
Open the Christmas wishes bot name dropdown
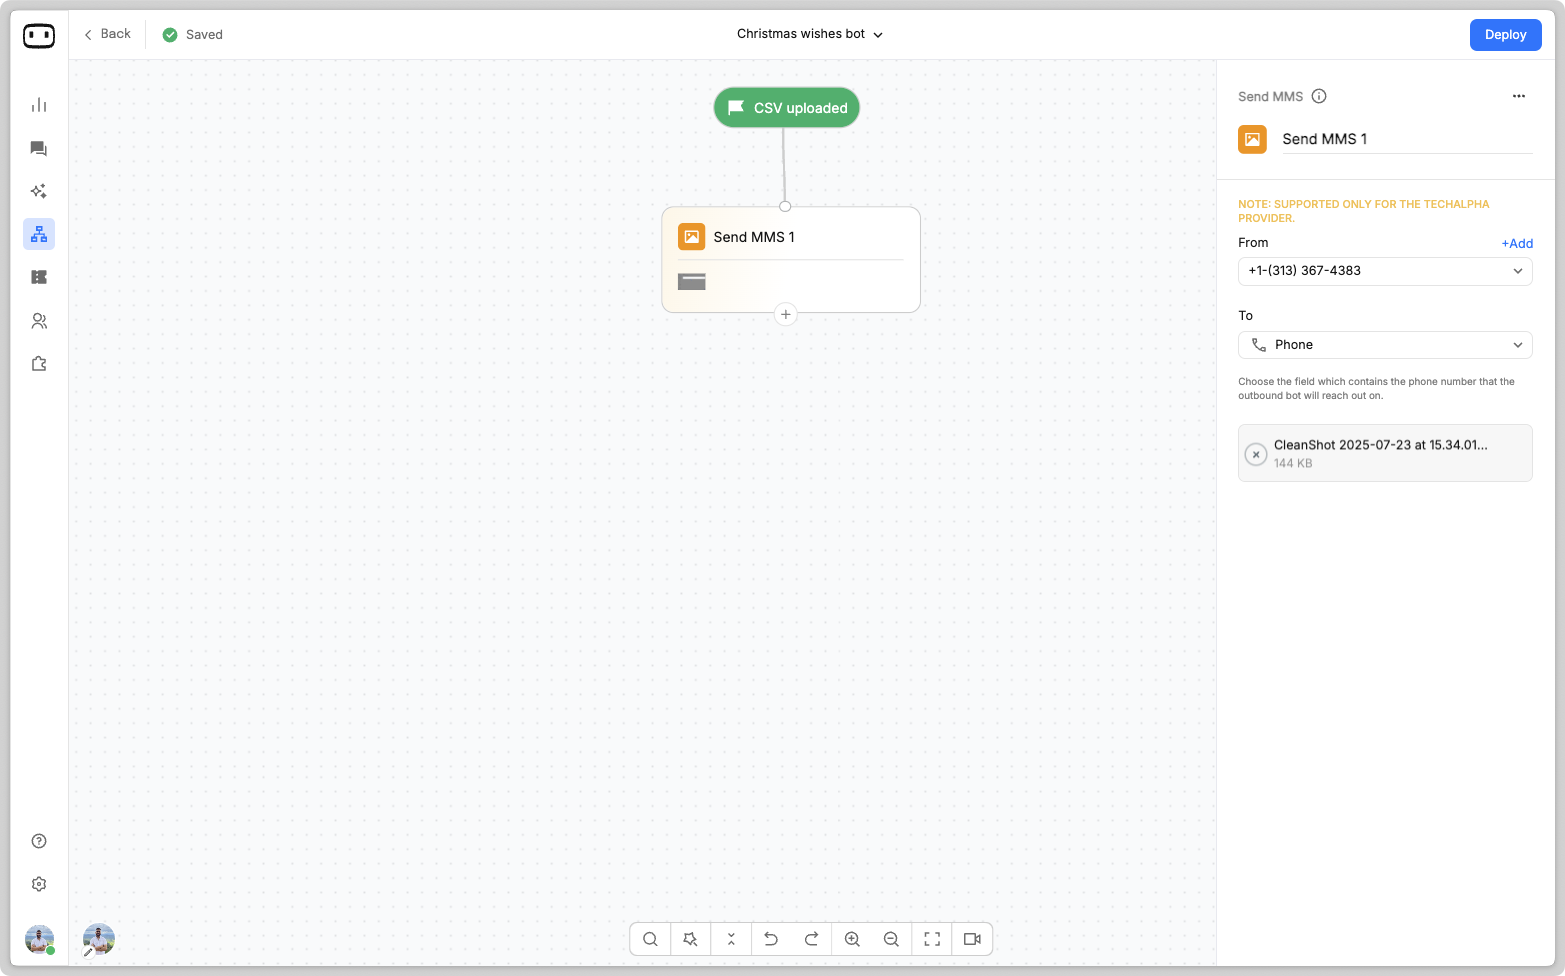tap(809, 34)
